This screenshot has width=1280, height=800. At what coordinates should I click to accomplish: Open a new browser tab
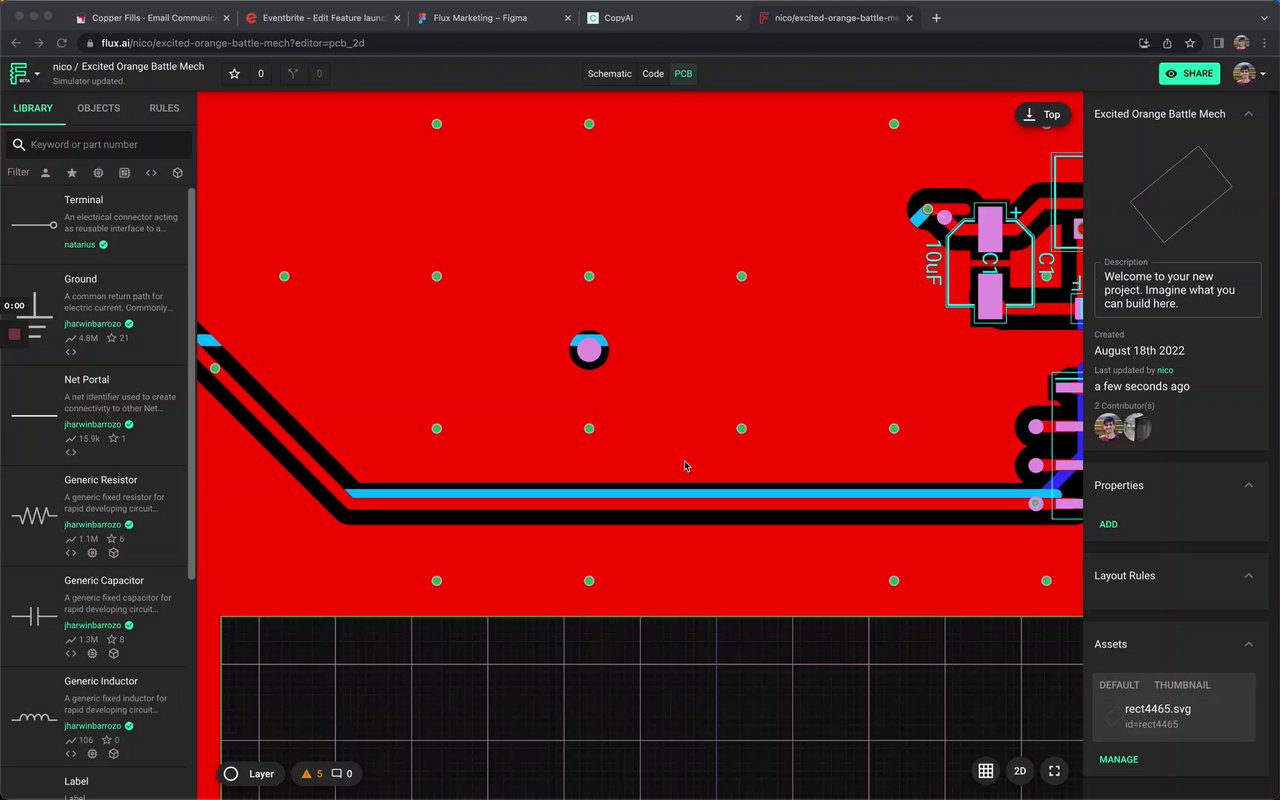pos(936,18)
